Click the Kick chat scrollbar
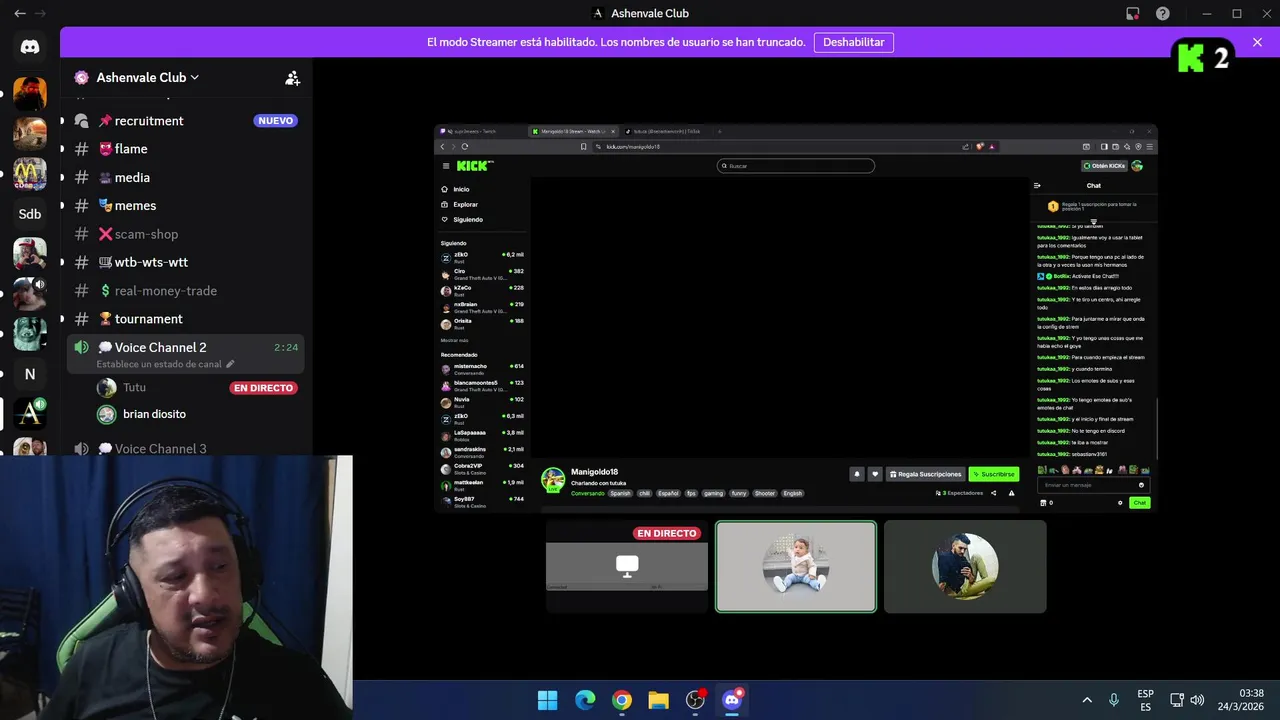Screen dimensions: 1280x720 point(1156,427)
